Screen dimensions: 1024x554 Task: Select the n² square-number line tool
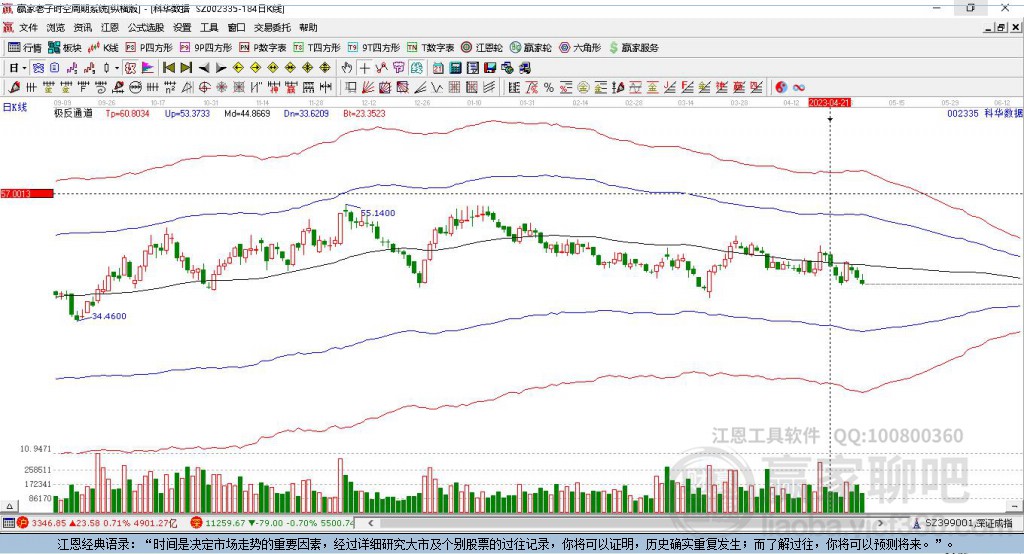170,88
